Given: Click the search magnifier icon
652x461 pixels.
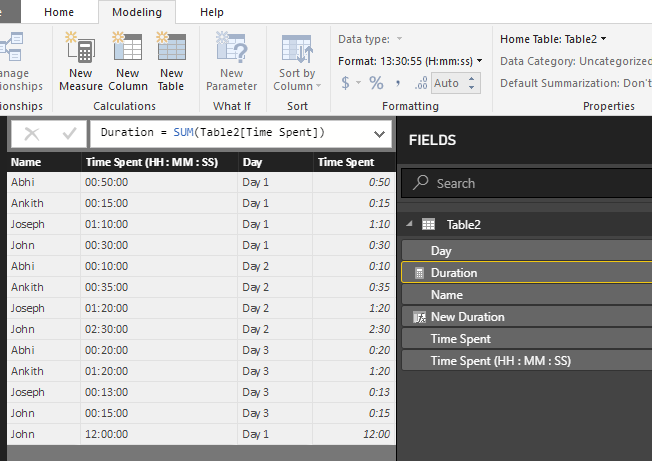Looking at the screenshot, I should pos(420,182).
